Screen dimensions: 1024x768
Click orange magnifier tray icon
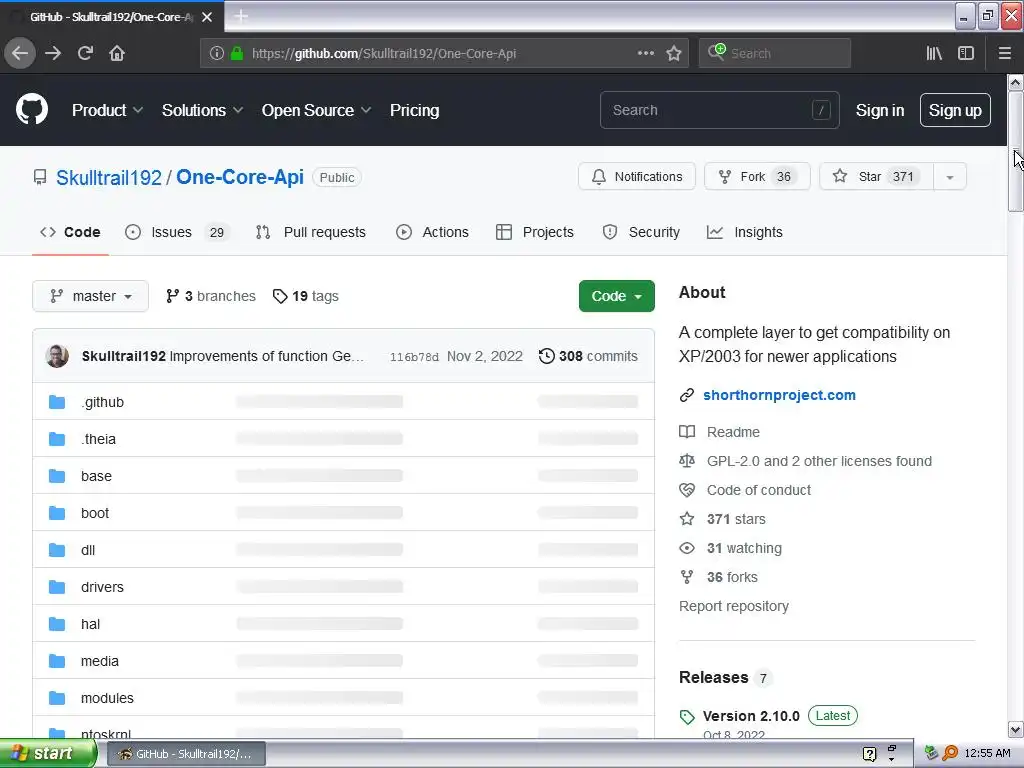point(950,753)
